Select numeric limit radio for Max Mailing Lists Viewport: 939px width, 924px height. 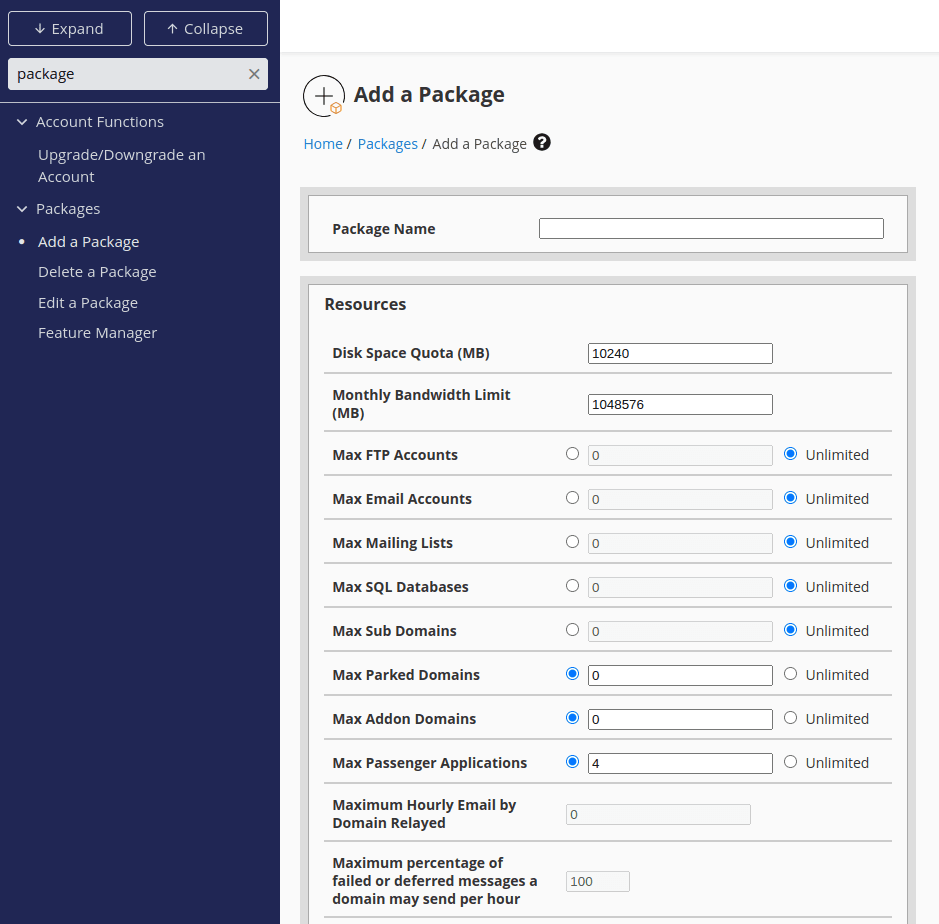[573, 542]
